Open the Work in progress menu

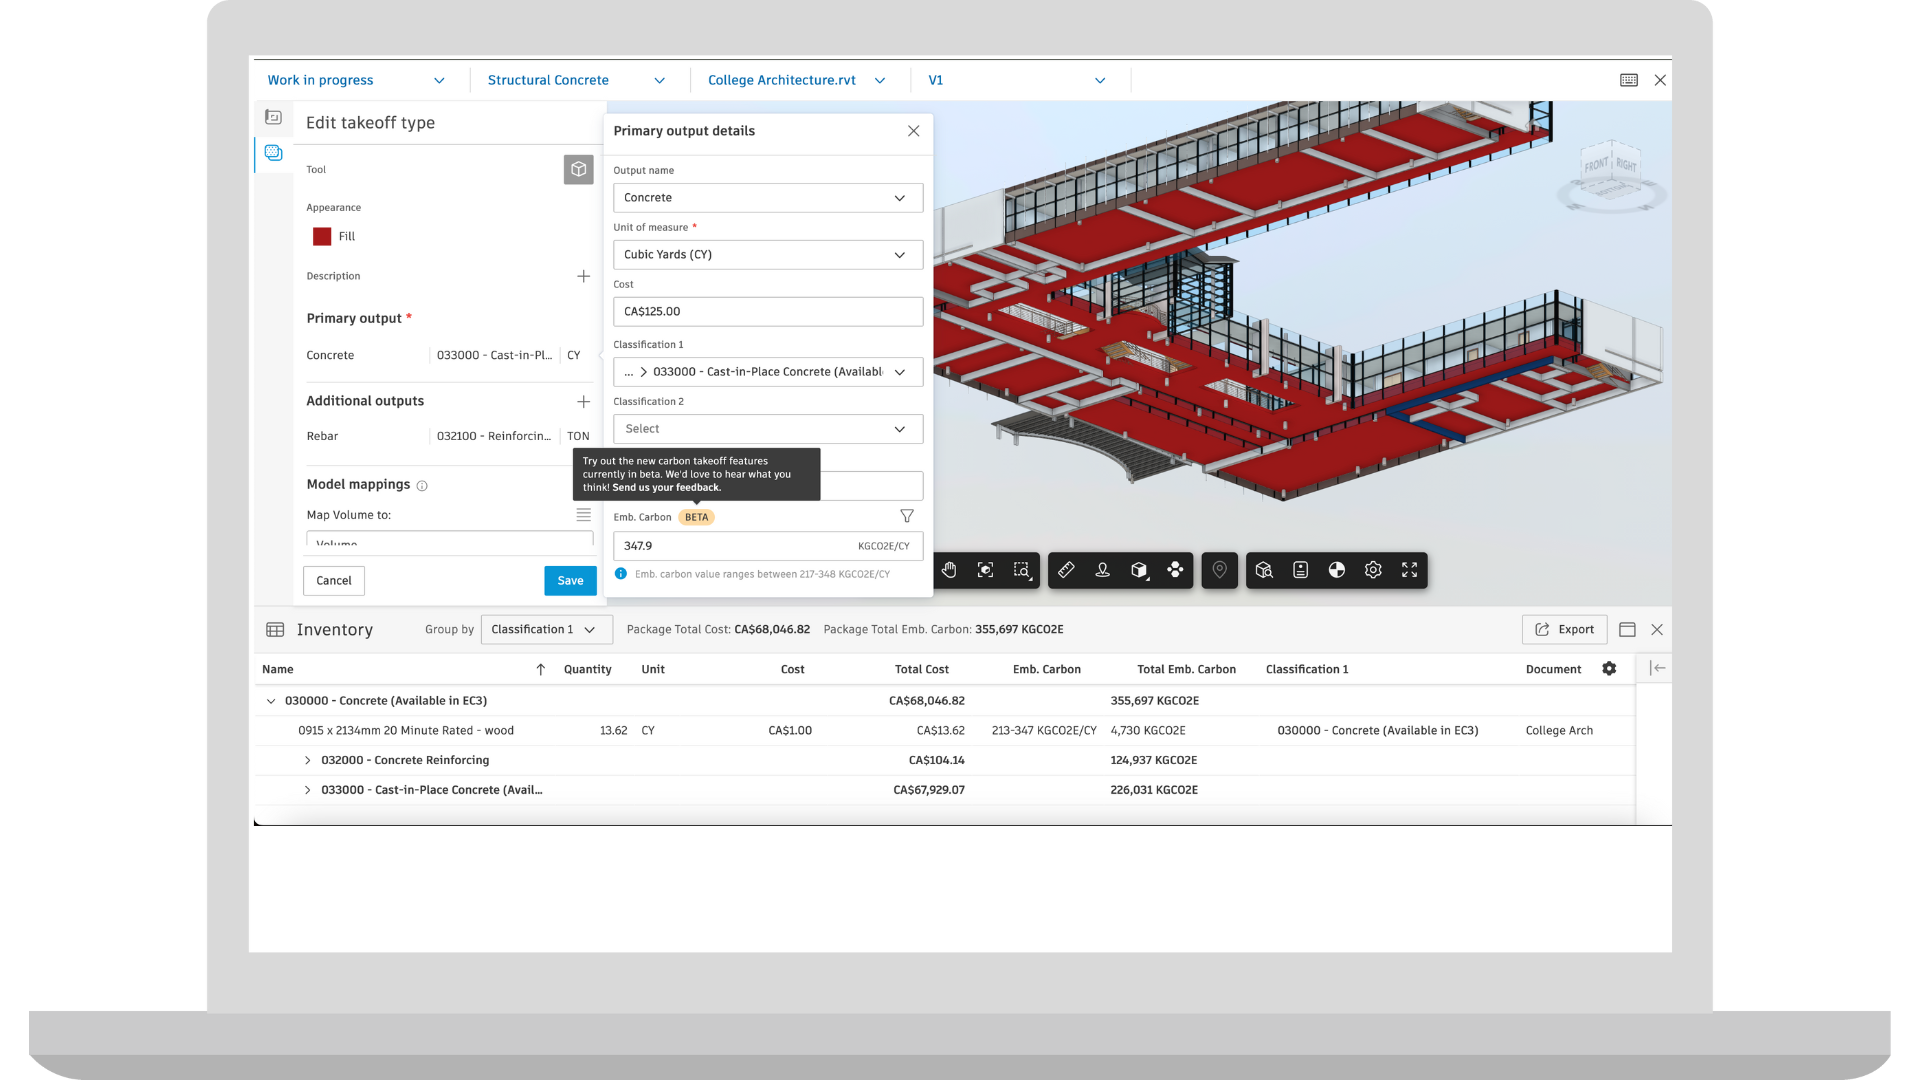[355, 80]
